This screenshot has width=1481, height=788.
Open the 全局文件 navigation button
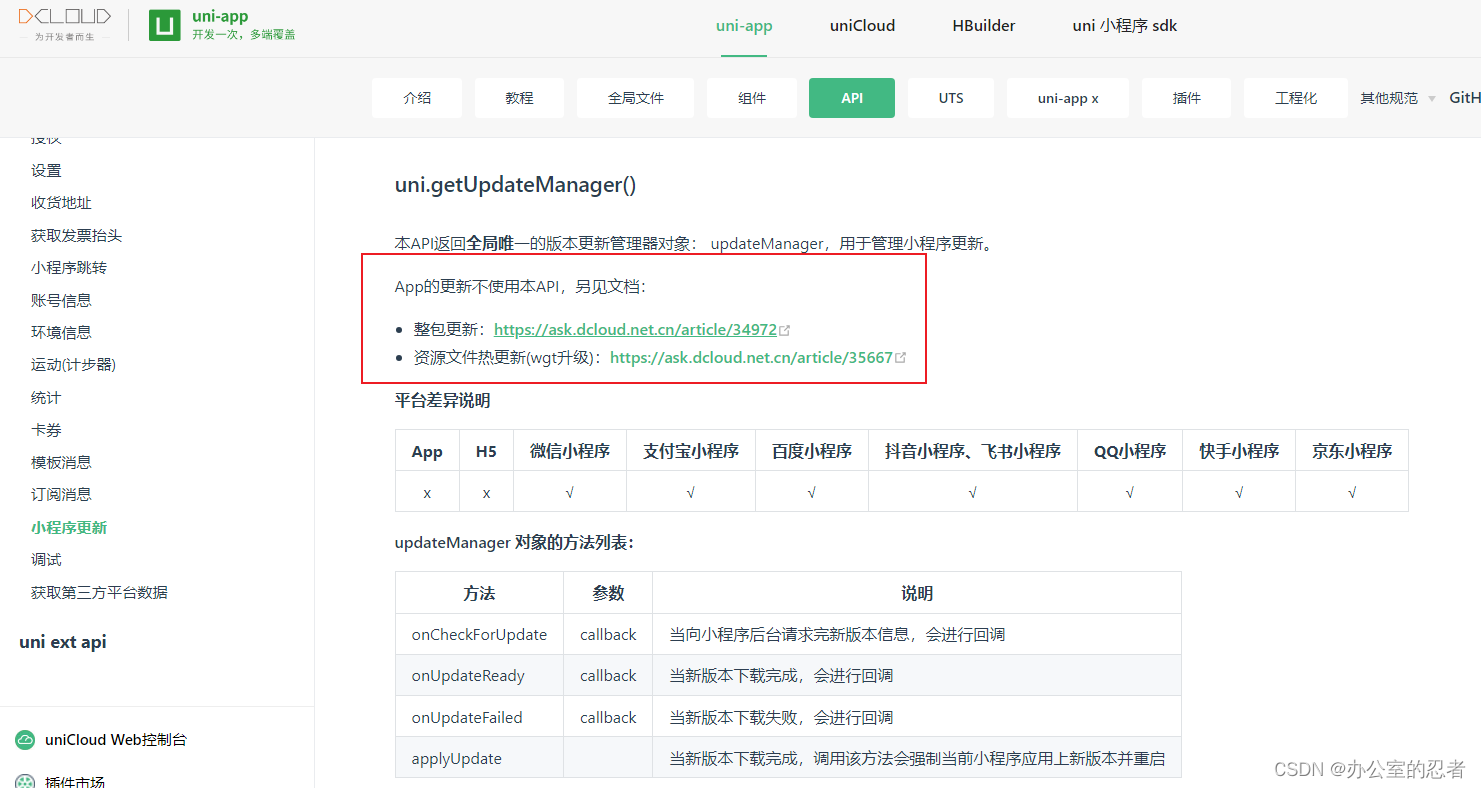pyautogui.click(x=636, y=98)
